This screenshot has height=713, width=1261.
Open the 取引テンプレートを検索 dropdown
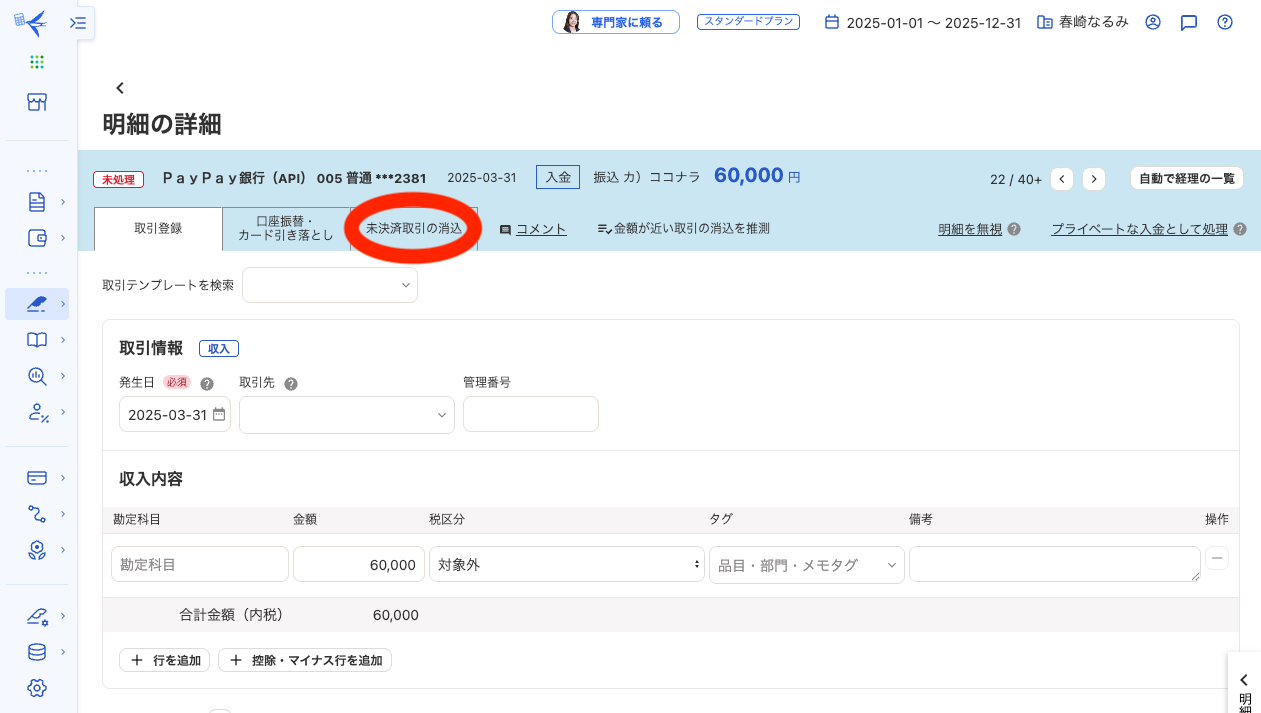pos(329,285)
